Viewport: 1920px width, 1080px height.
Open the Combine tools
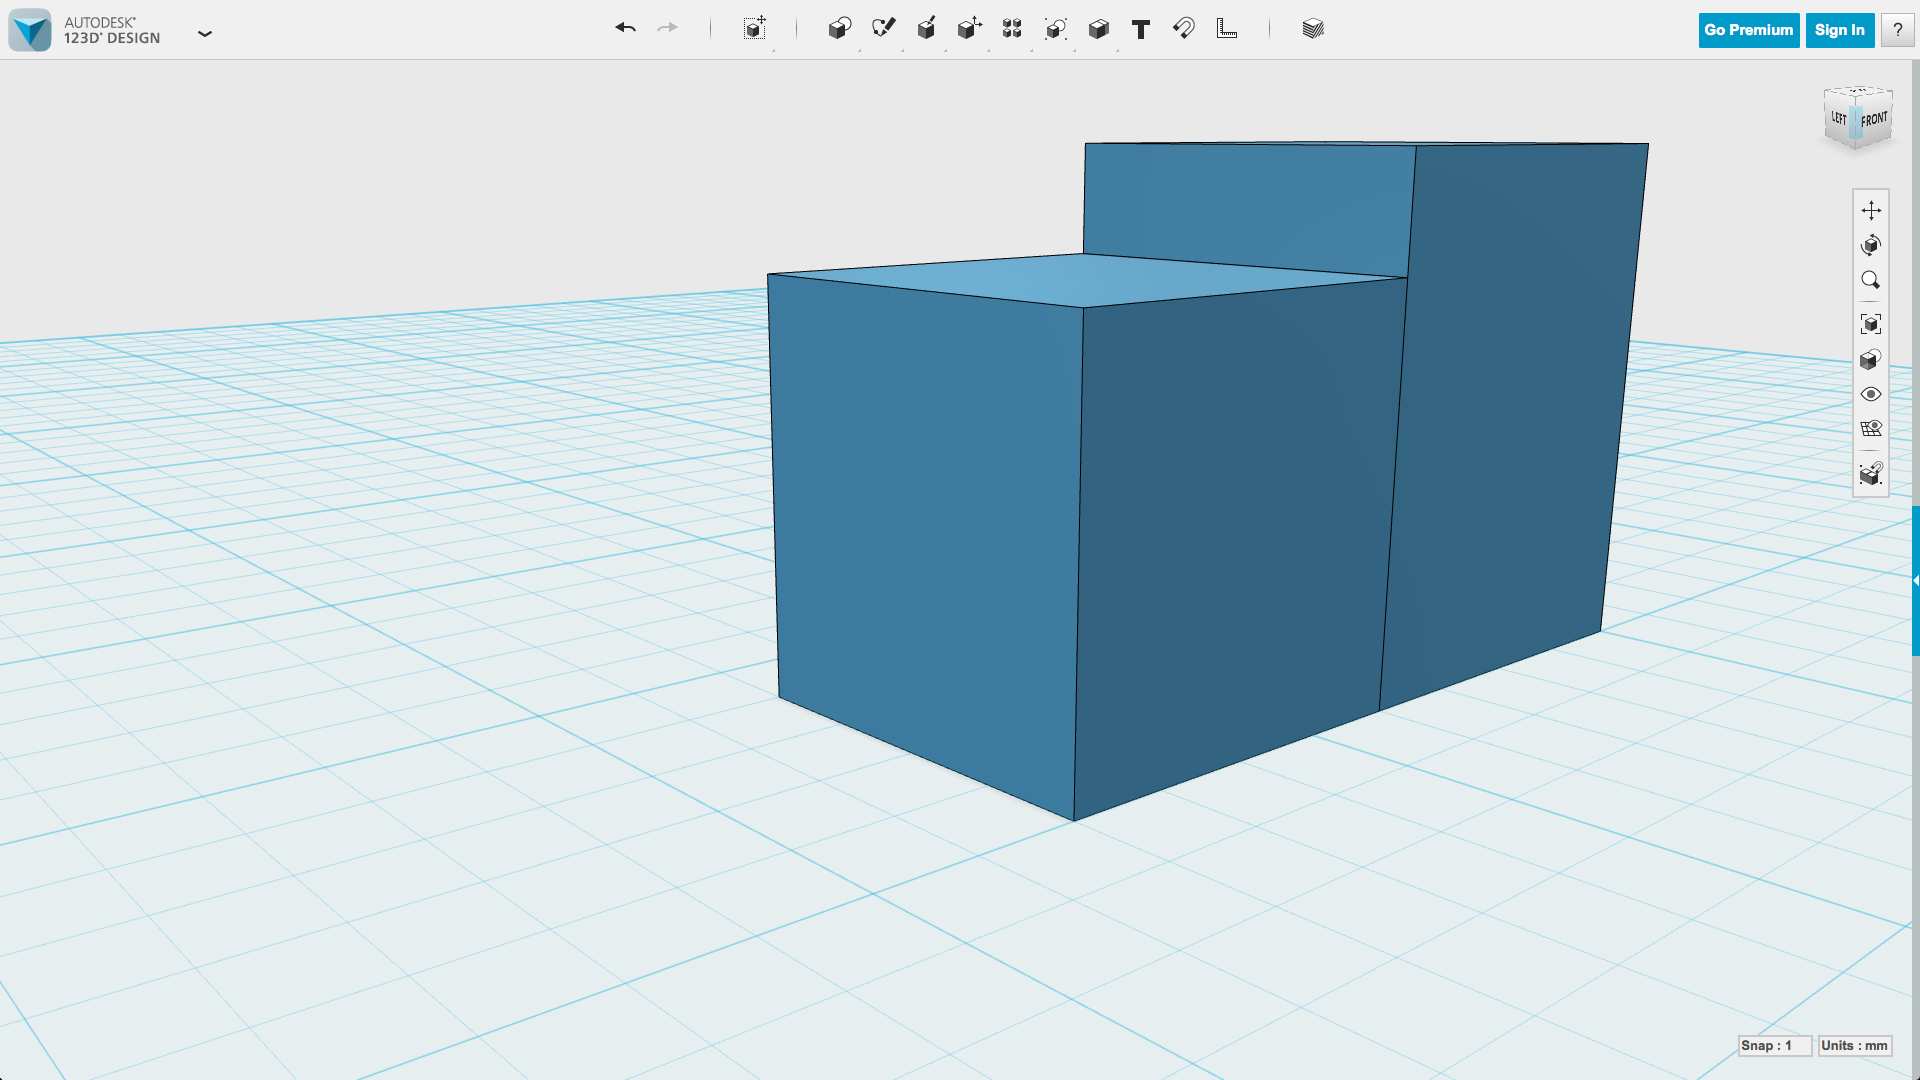click(x=1099, y=28)
